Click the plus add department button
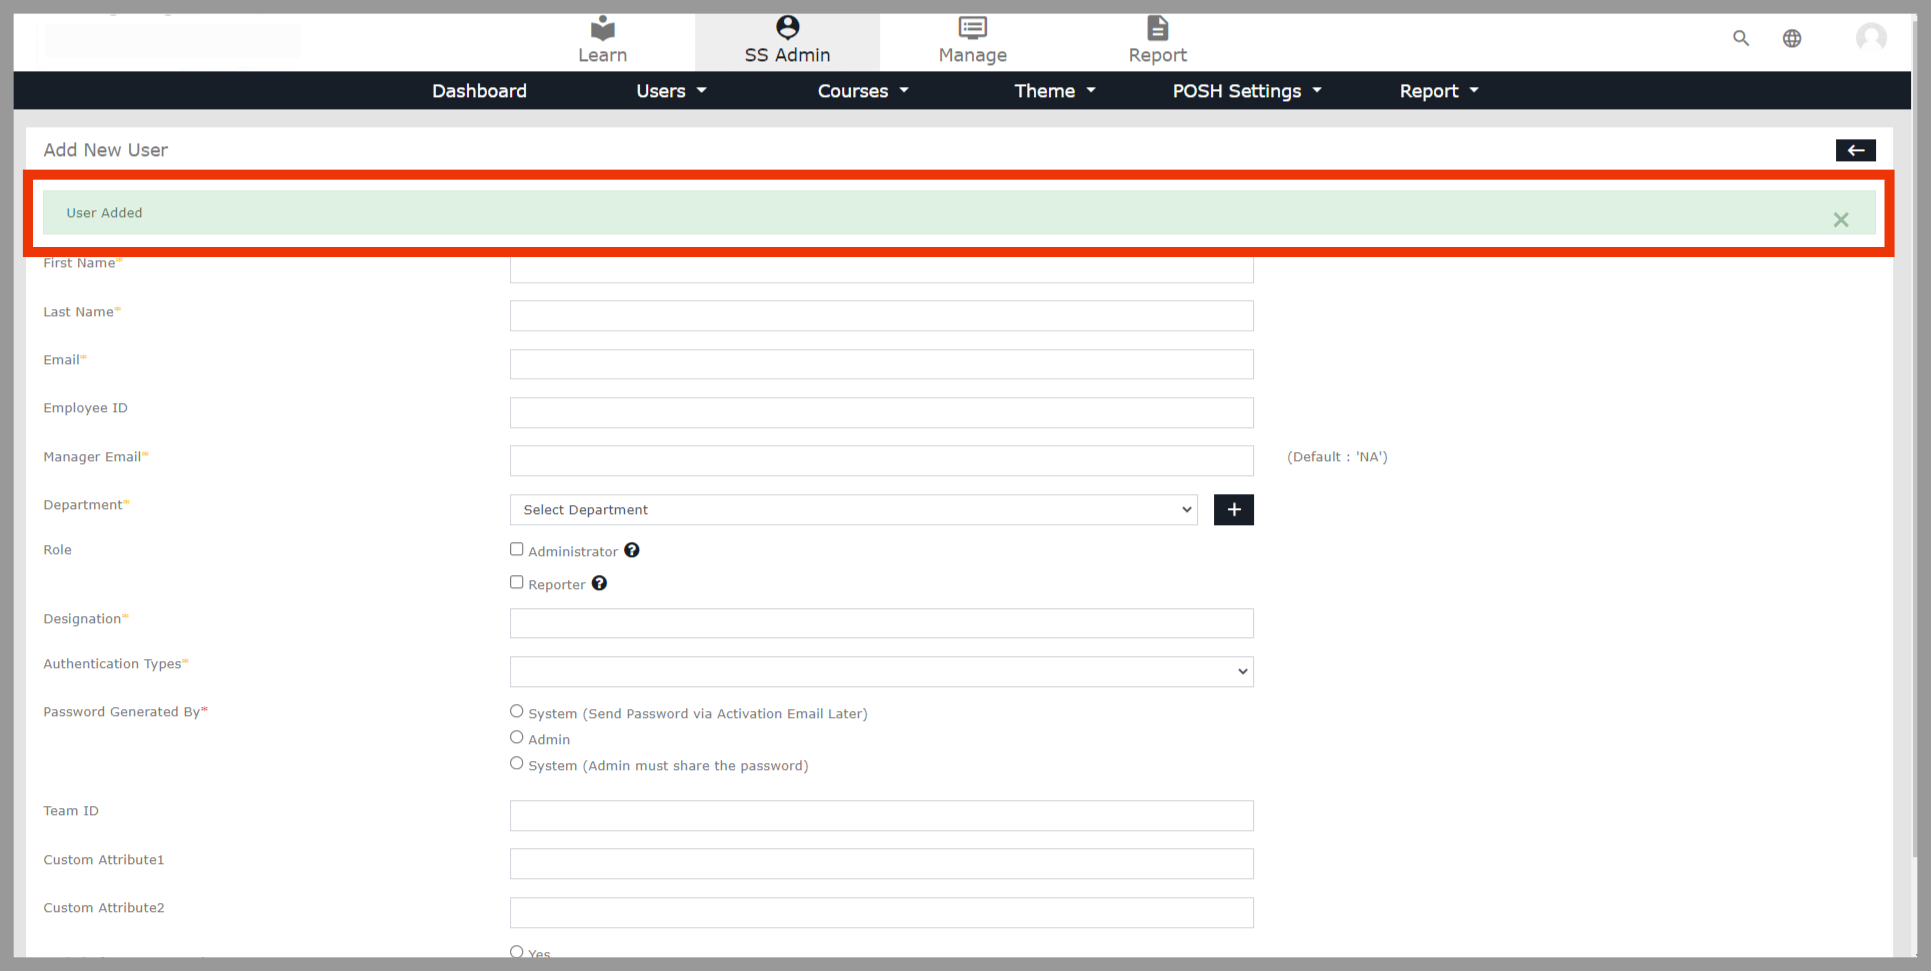 [x=1233, y=510]
